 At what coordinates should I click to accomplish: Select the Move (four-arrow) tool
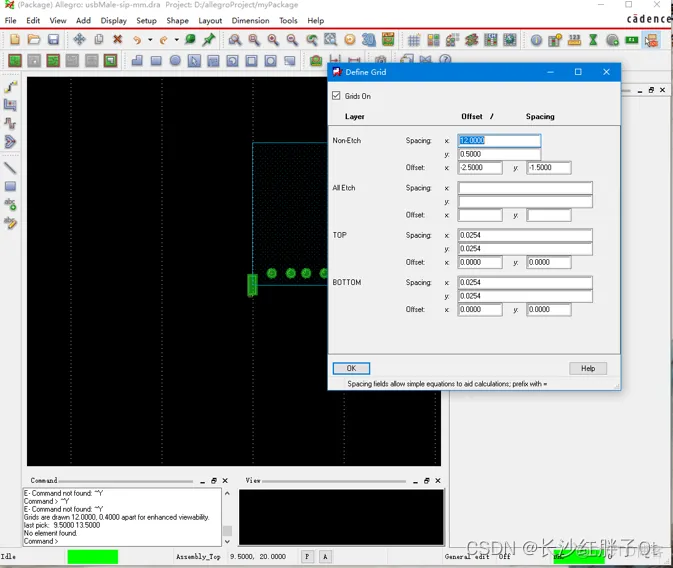pyautogui.click(x=79, y=39)
